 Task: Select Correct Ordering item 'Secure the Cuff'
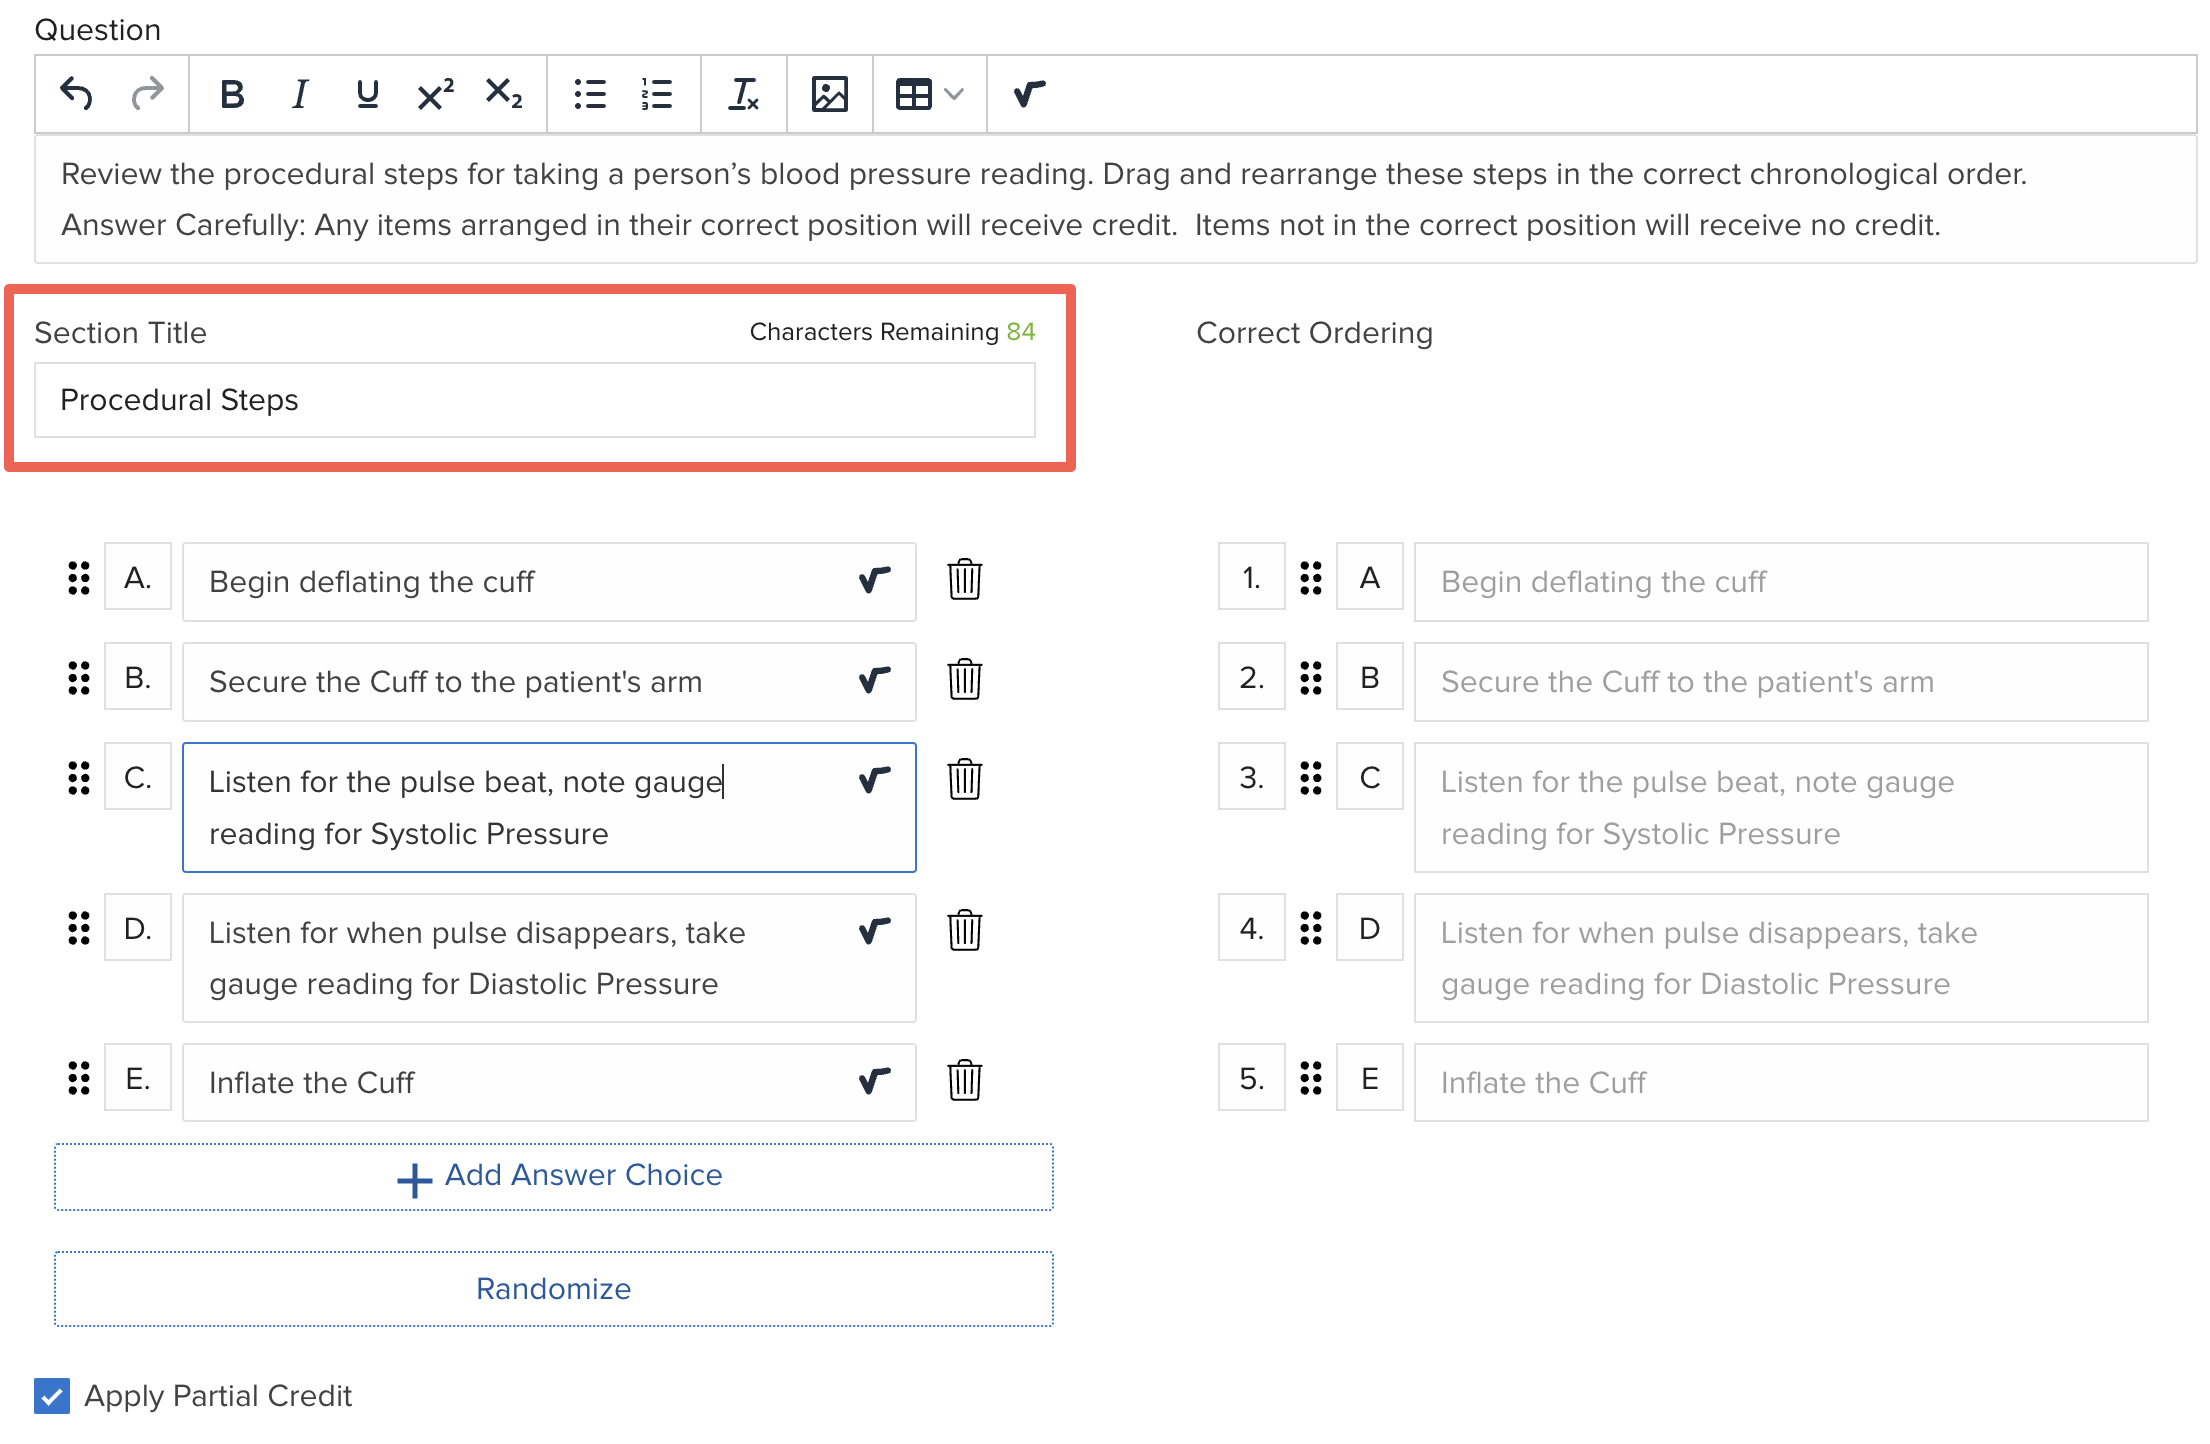(1781, 682)
